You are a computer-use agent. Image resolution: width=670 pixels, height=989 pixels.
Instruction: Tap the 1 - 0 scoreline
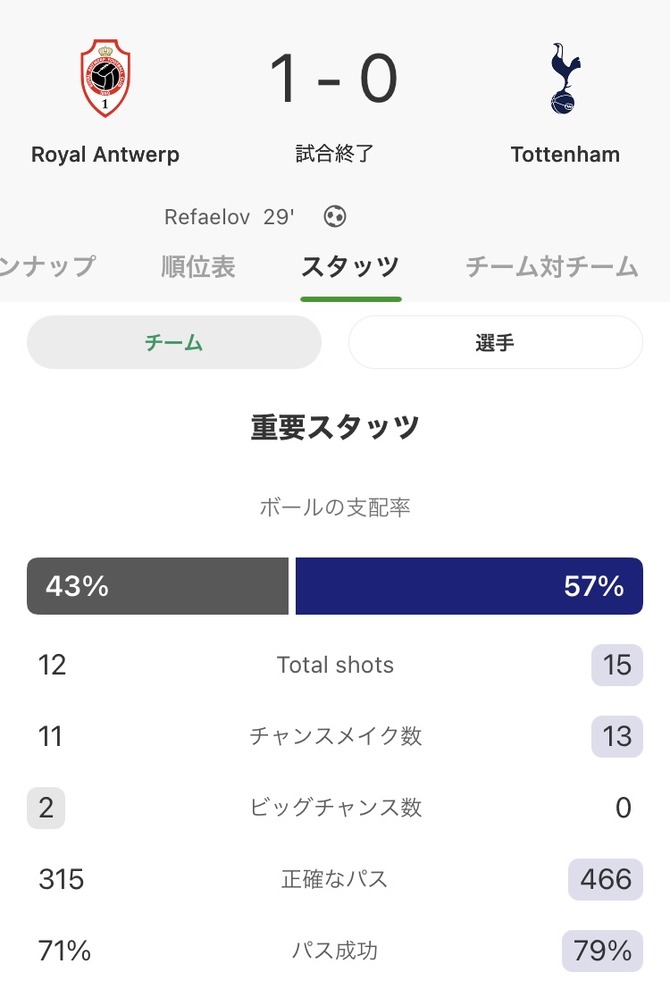pos(334,79)
